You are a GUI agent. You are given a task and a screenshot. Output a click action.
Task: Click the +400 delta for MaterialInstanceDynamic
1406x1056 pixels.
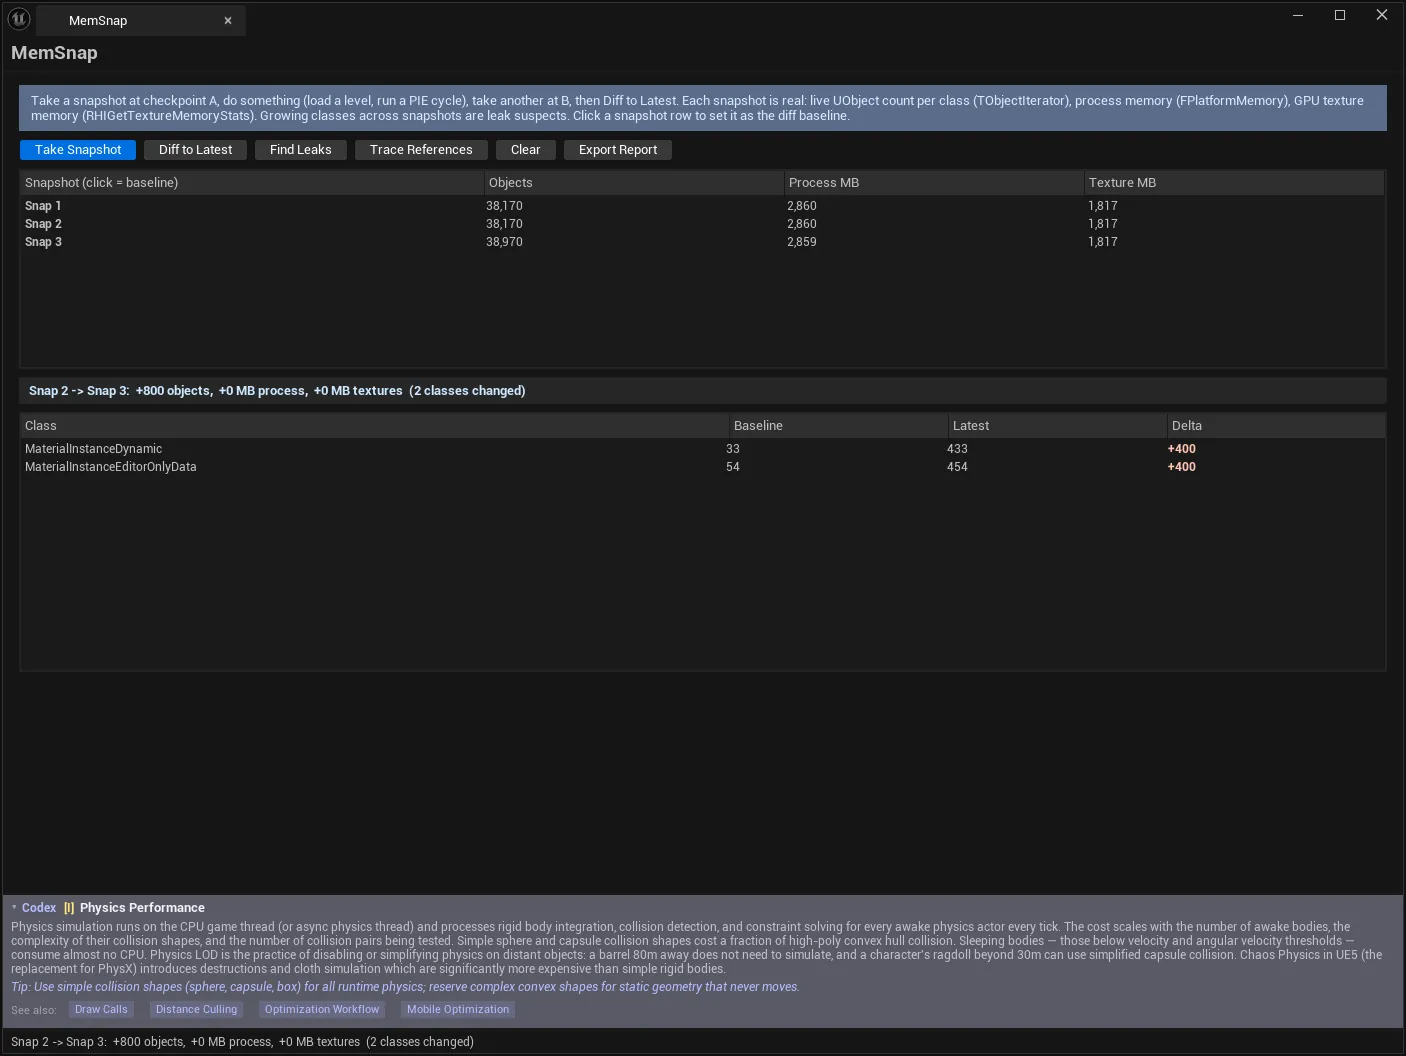[1181, 449]
